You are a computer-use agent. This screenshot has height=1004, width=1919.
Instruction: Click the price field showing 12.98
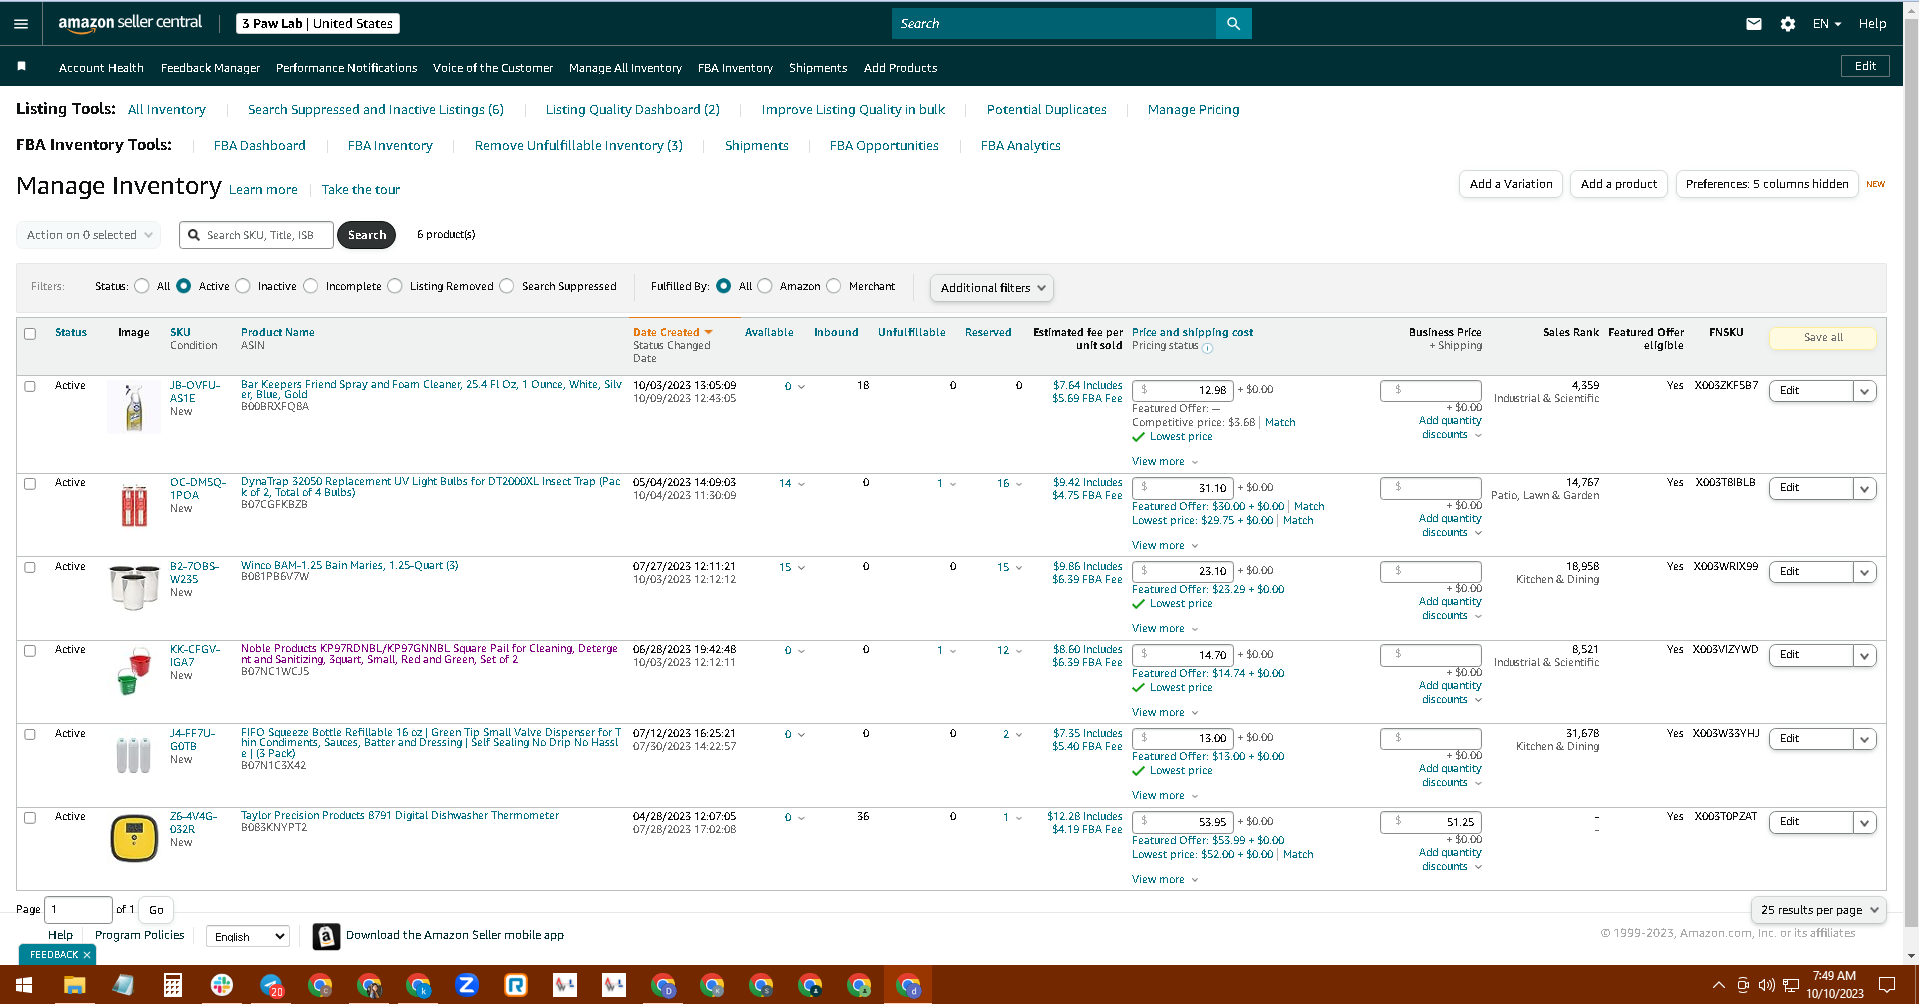coord(1183,390)
